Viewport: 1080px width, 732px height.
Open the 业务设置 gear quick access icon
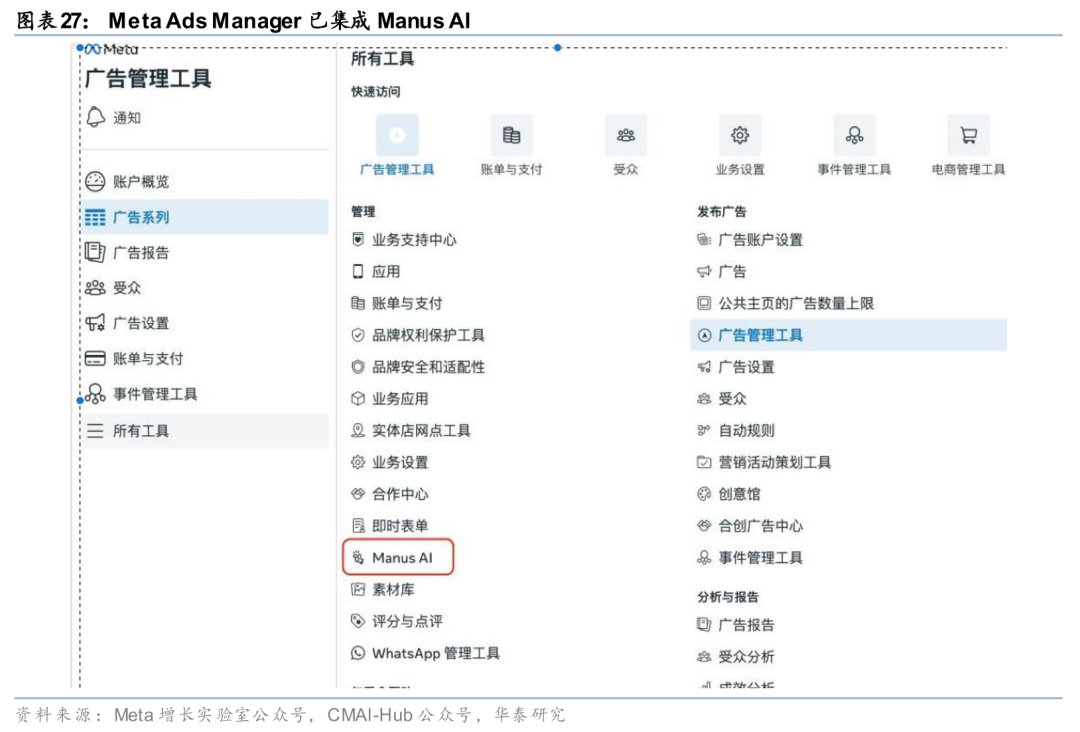740,136
